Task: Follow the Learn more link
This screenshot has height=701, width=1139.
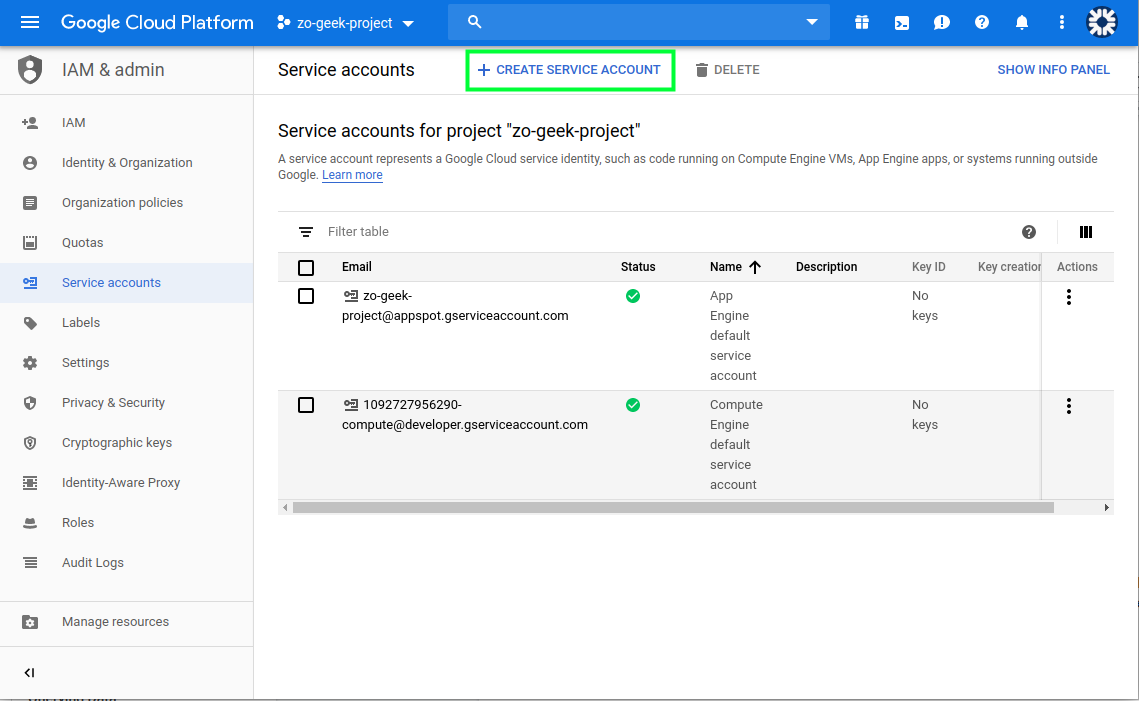Action: pyautogui.click(x=352, y=175)
